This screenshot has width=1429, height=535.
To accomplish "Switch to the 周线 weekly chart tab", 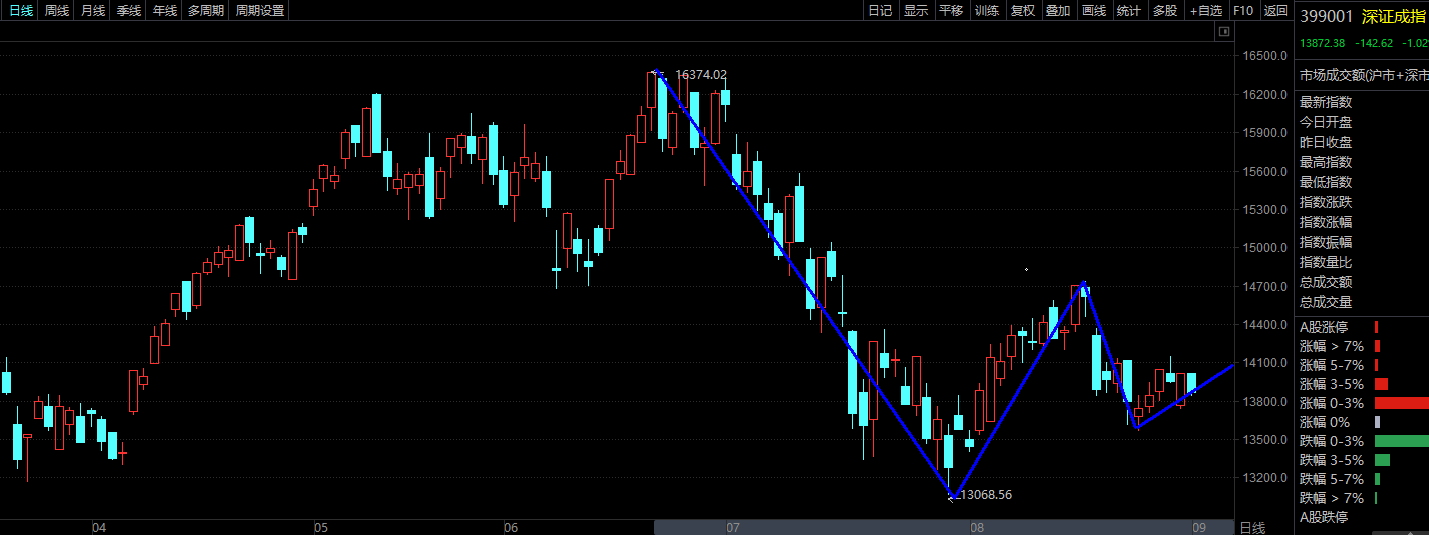I will pyautogui.click(x=57, y=11).
